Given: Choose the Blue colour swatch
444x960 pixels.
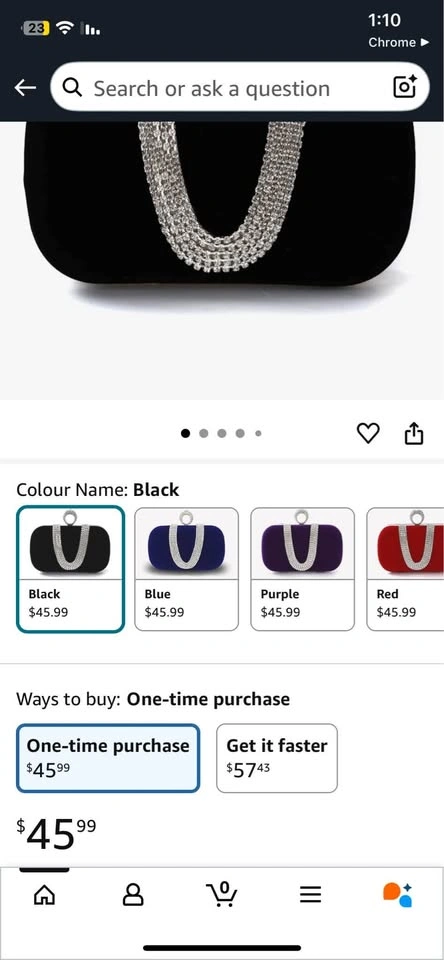Looking at the screenshot, I should pyautogui.click(x=186, y=569).
